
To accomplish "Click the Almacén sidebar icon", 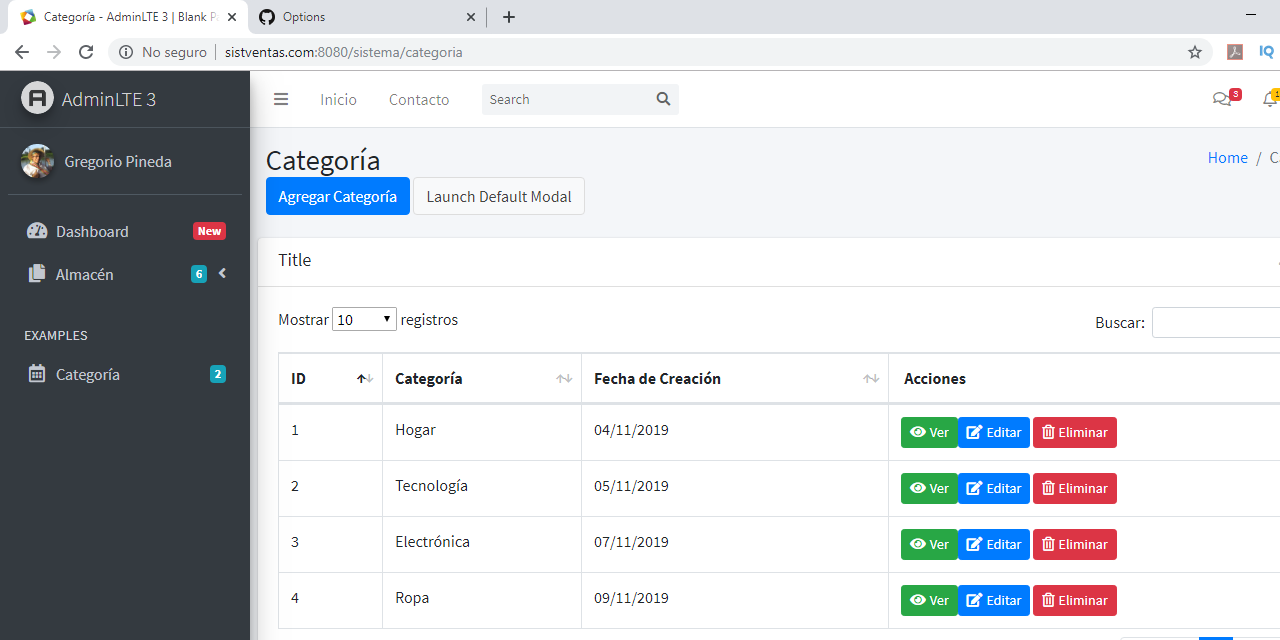I will [37, 274].
